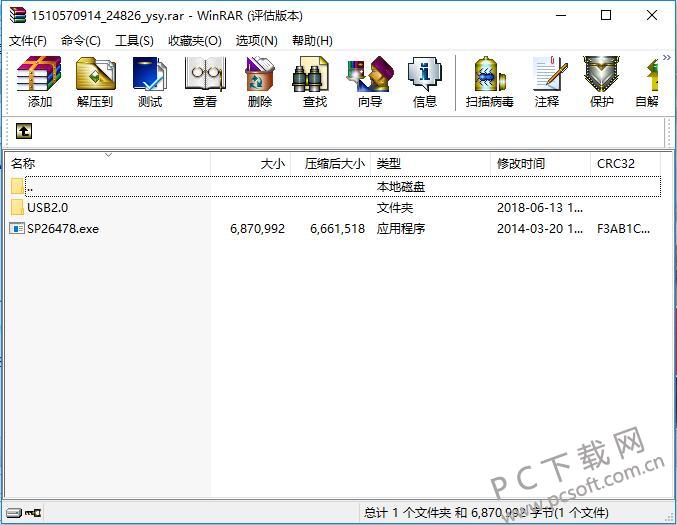Select the USB2.0 folder icon
This screenshot has width=677, height=525.
click(x=17, y=207)
